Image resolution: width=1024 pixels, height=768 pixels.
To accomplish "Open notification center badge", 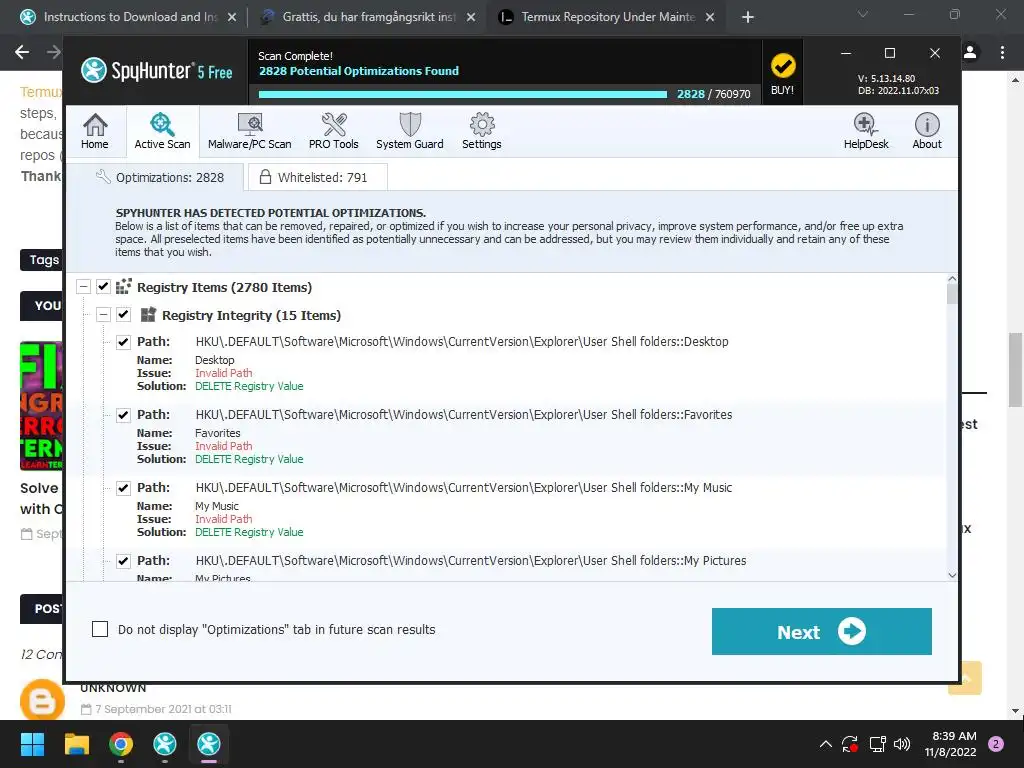I will coord(996,744).
